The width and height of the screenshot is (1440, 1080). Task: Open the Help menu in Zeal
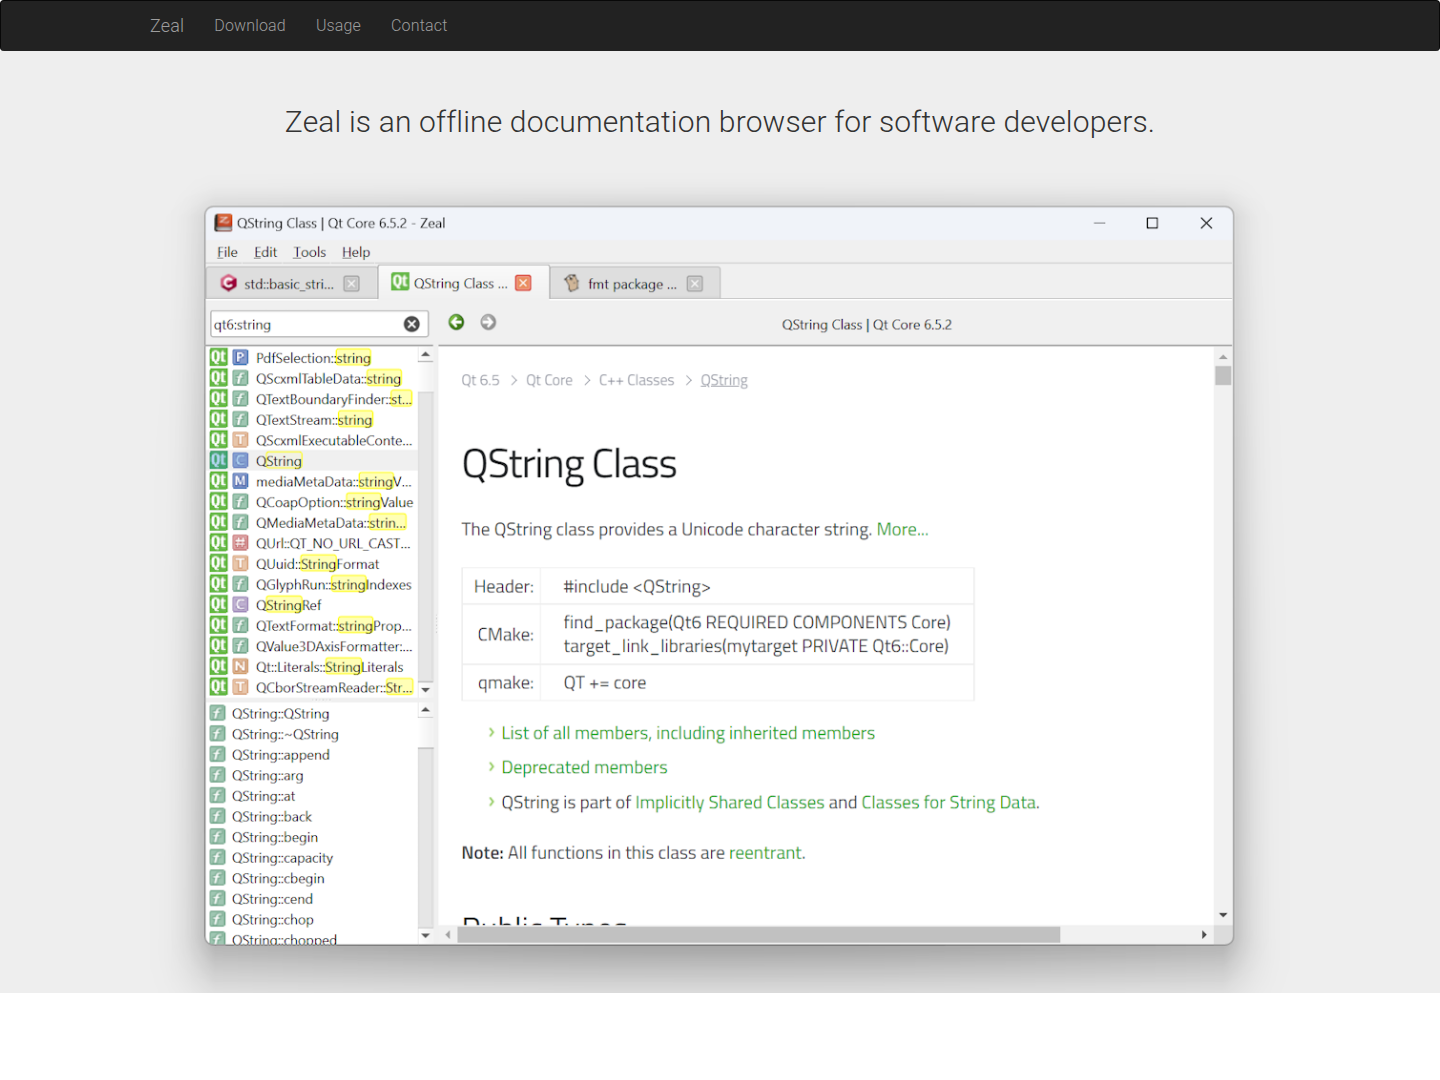tap(356, 252)
